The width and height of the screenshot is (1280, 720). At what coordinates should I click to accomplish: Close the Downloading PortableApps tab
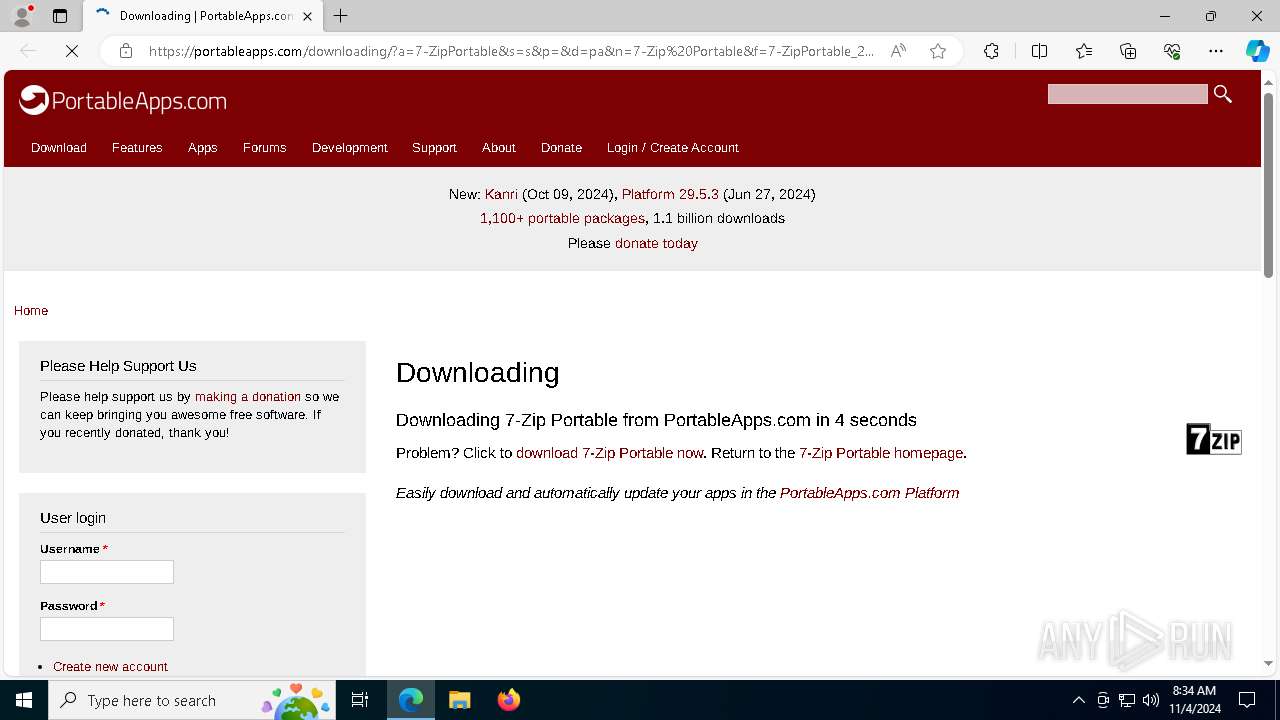click(x=307, y=16)
